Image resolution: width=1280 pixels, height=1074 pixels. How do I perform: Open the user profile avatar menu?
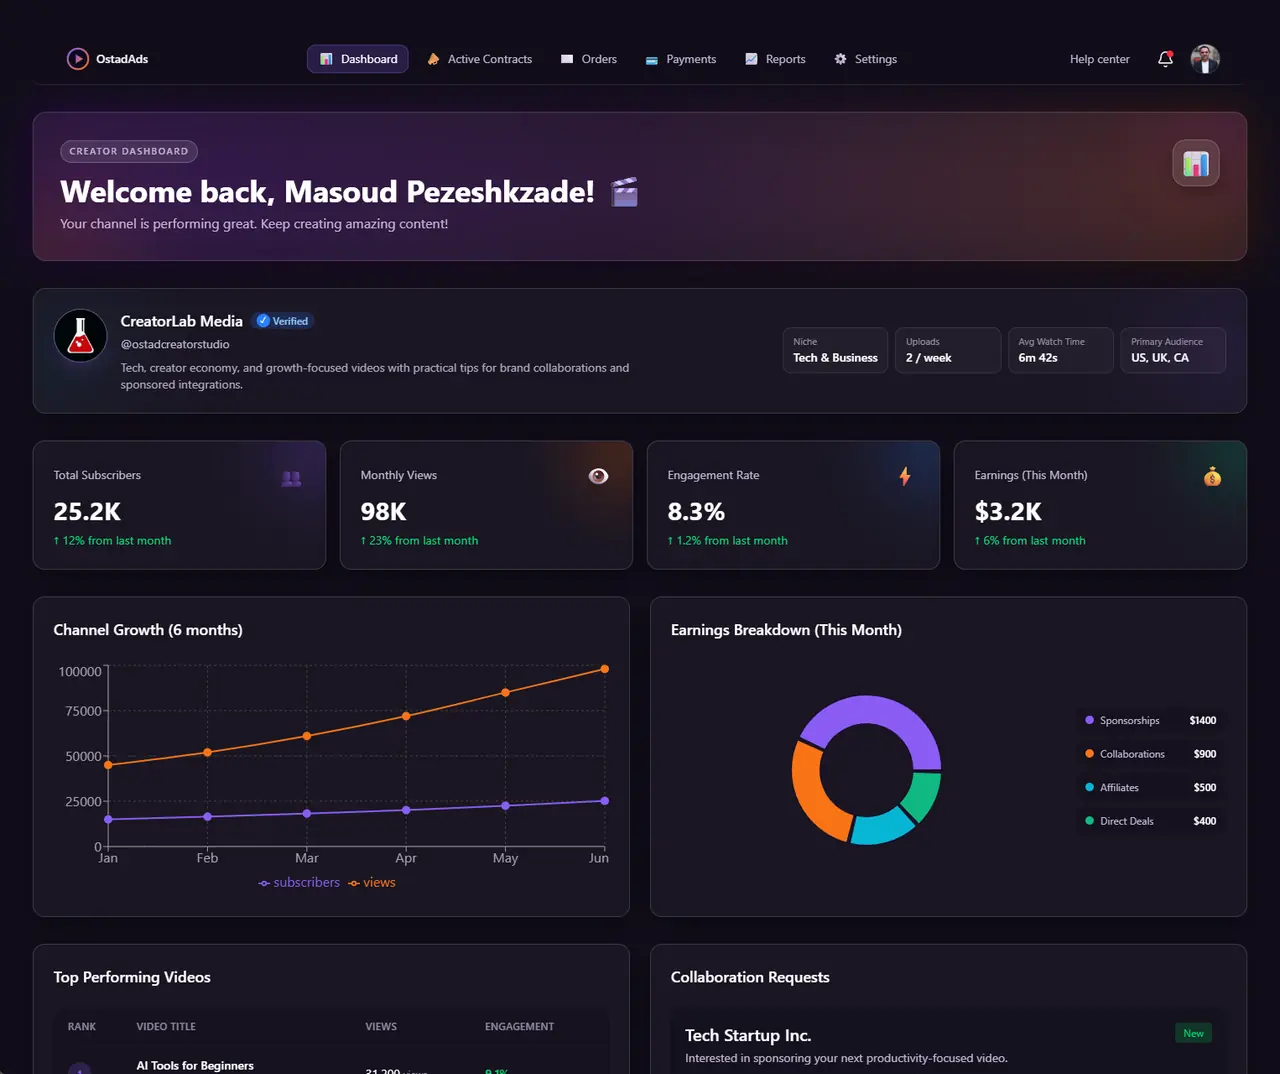1205,59
